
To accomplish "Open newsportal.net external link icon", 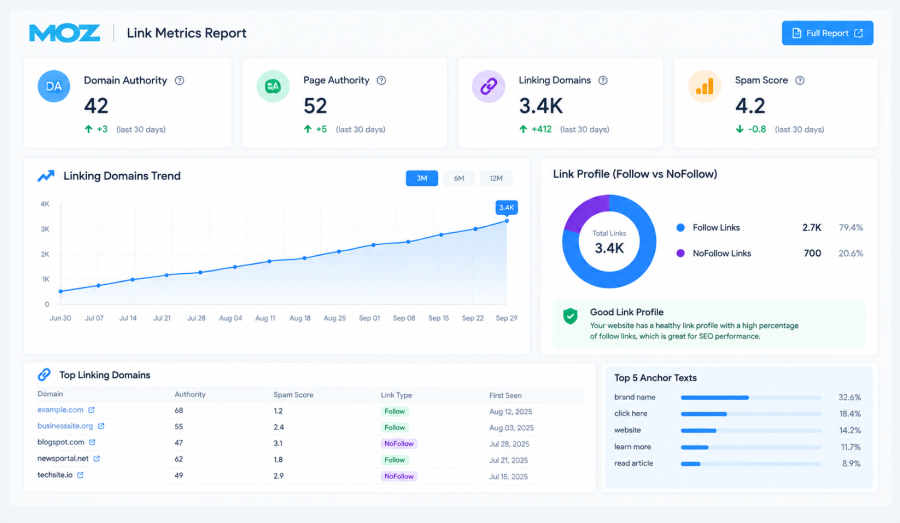I will 96,458.
